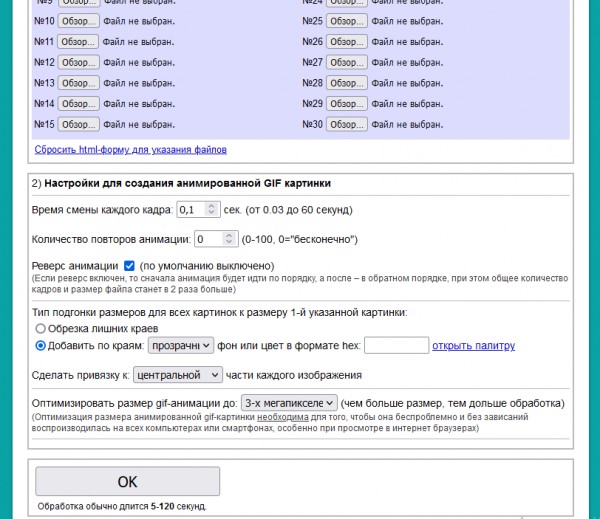This screenshot has height=519, width=600.
Task: Click Обзор next to №14
Action: (78, 104)
